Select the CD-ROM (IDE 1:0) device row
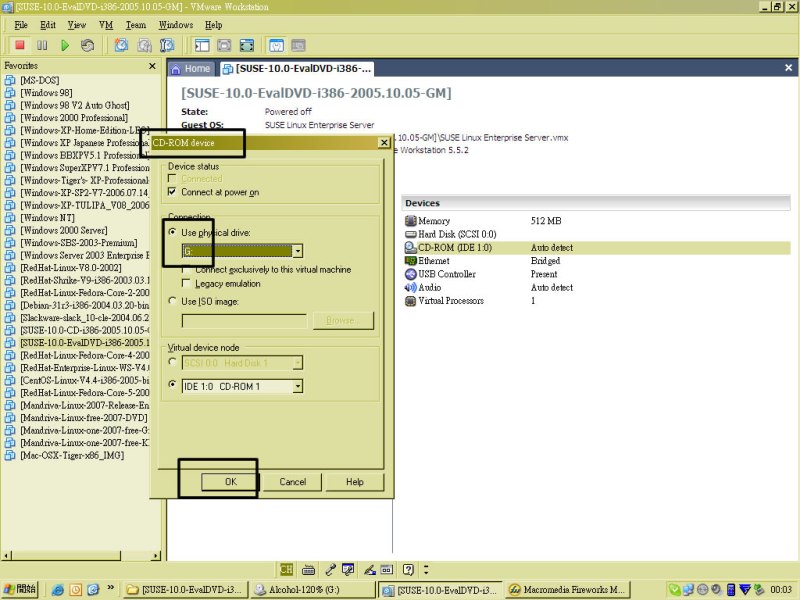The width and height of the screenshot is (800, 600). coord(597,247)
